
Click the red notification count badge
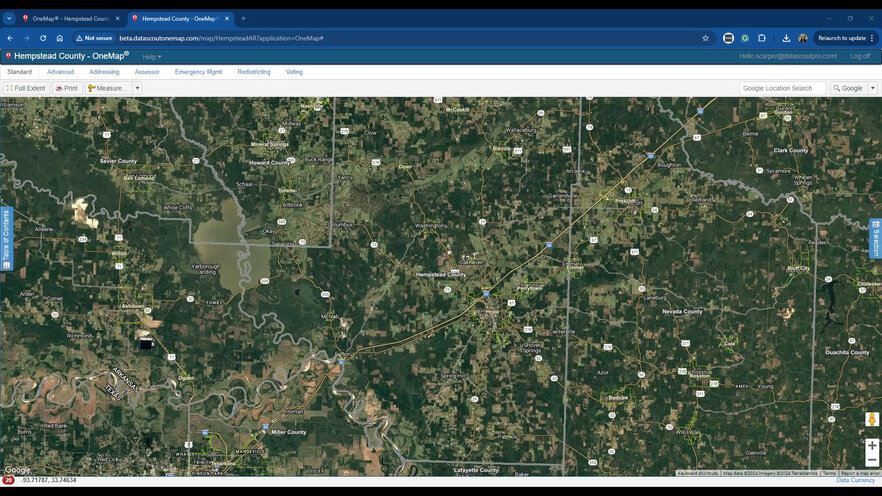(x=8, y=480)
